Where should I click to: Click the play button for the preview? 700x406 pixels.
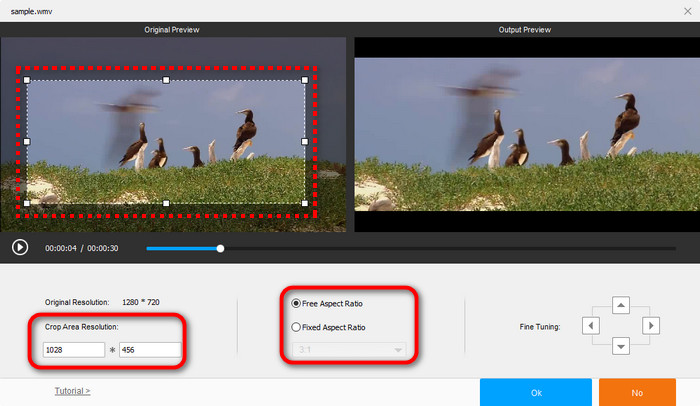click(x=20, y=247)
